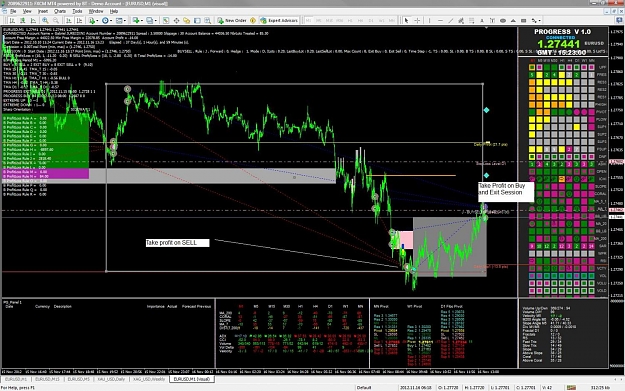Image resolution: width=625 pixels, height=391 pixels.
Task: Switch to the EURUSD,M5 chart tab
Action: tap(79, 379)
